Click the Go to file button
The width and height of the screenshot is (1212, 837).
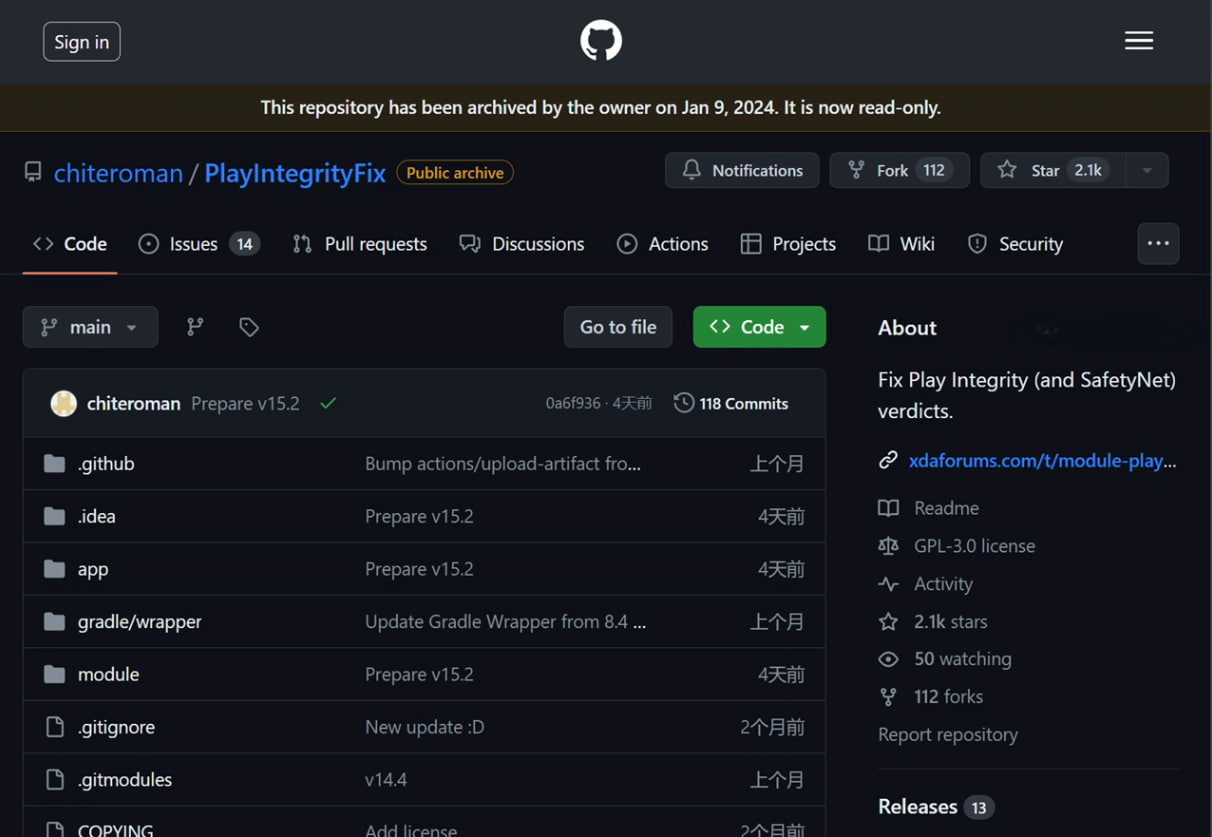[x=618, y=327]
